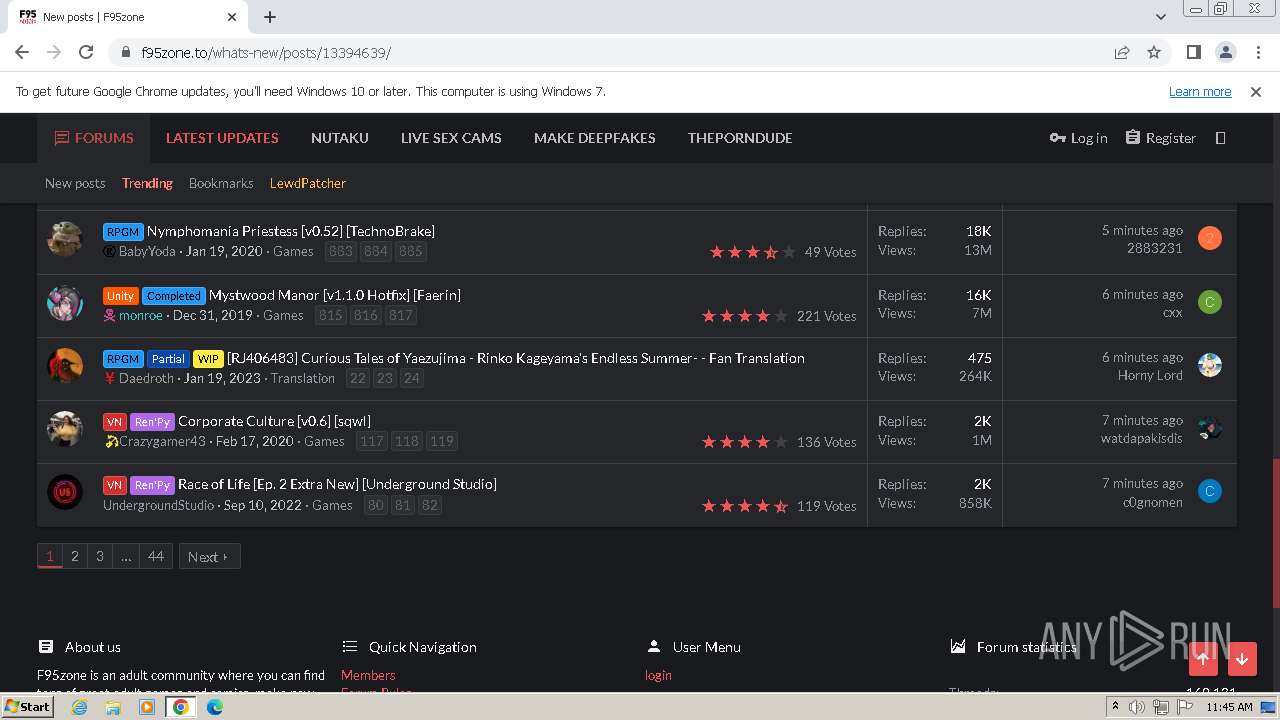1280x720 pixels.
Task: Open File Explorer taskbar icon
Action: click(x=113, y=707)
